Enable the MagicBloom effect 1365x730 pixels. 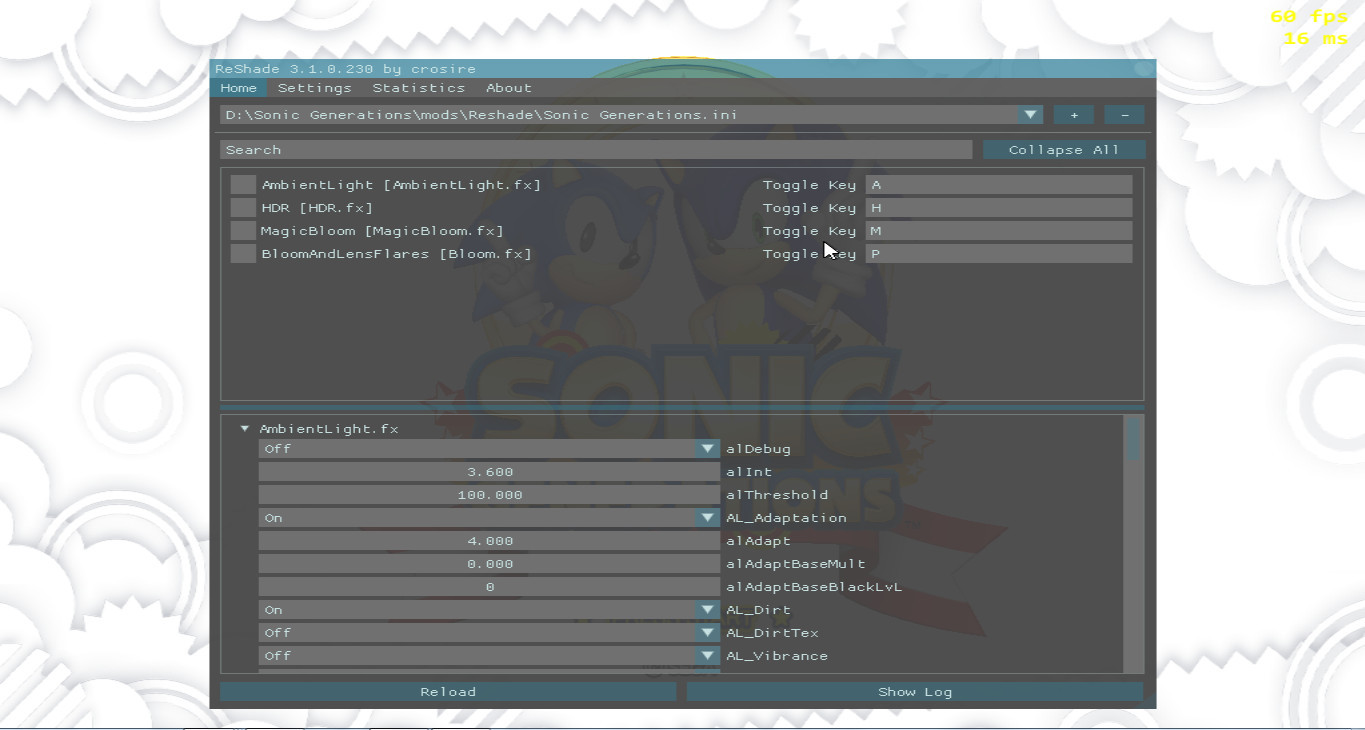(242, 230)
